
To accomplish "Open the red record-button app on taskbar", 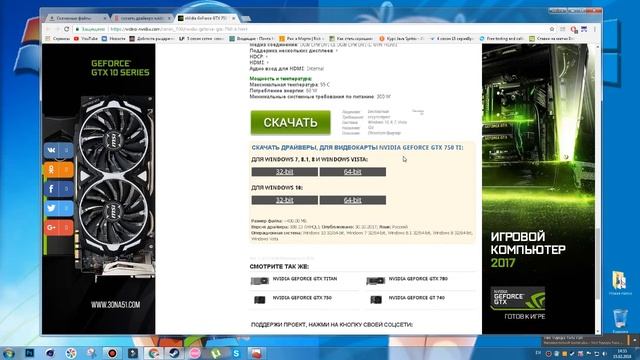I will [112, 353].
